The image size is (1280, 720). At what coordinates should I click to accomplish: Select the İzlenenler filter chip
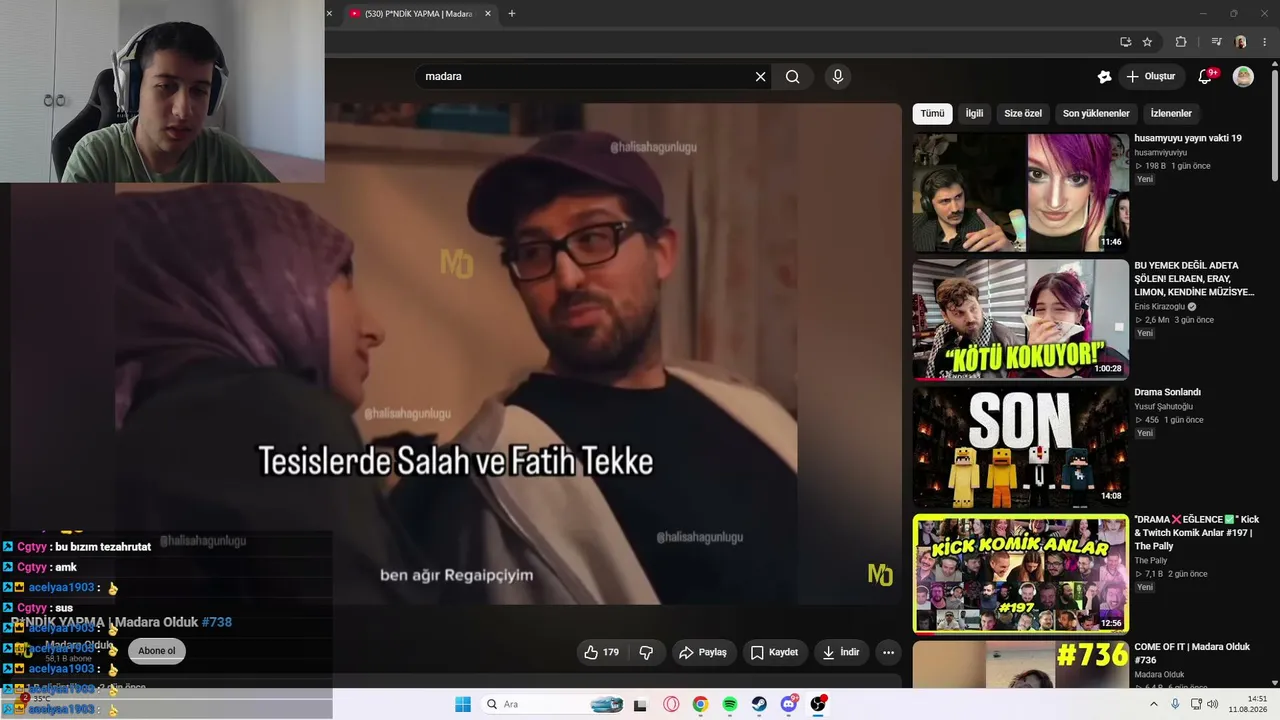point(1171,114)
